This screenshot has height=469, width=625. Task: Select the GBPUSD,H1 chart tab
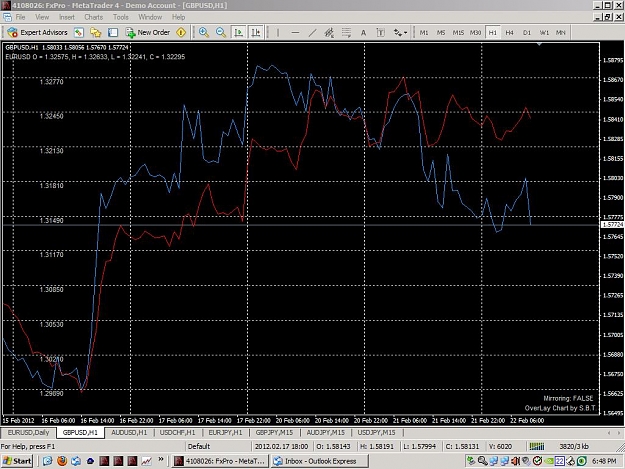pyautogui.click(x=80, y=433)
